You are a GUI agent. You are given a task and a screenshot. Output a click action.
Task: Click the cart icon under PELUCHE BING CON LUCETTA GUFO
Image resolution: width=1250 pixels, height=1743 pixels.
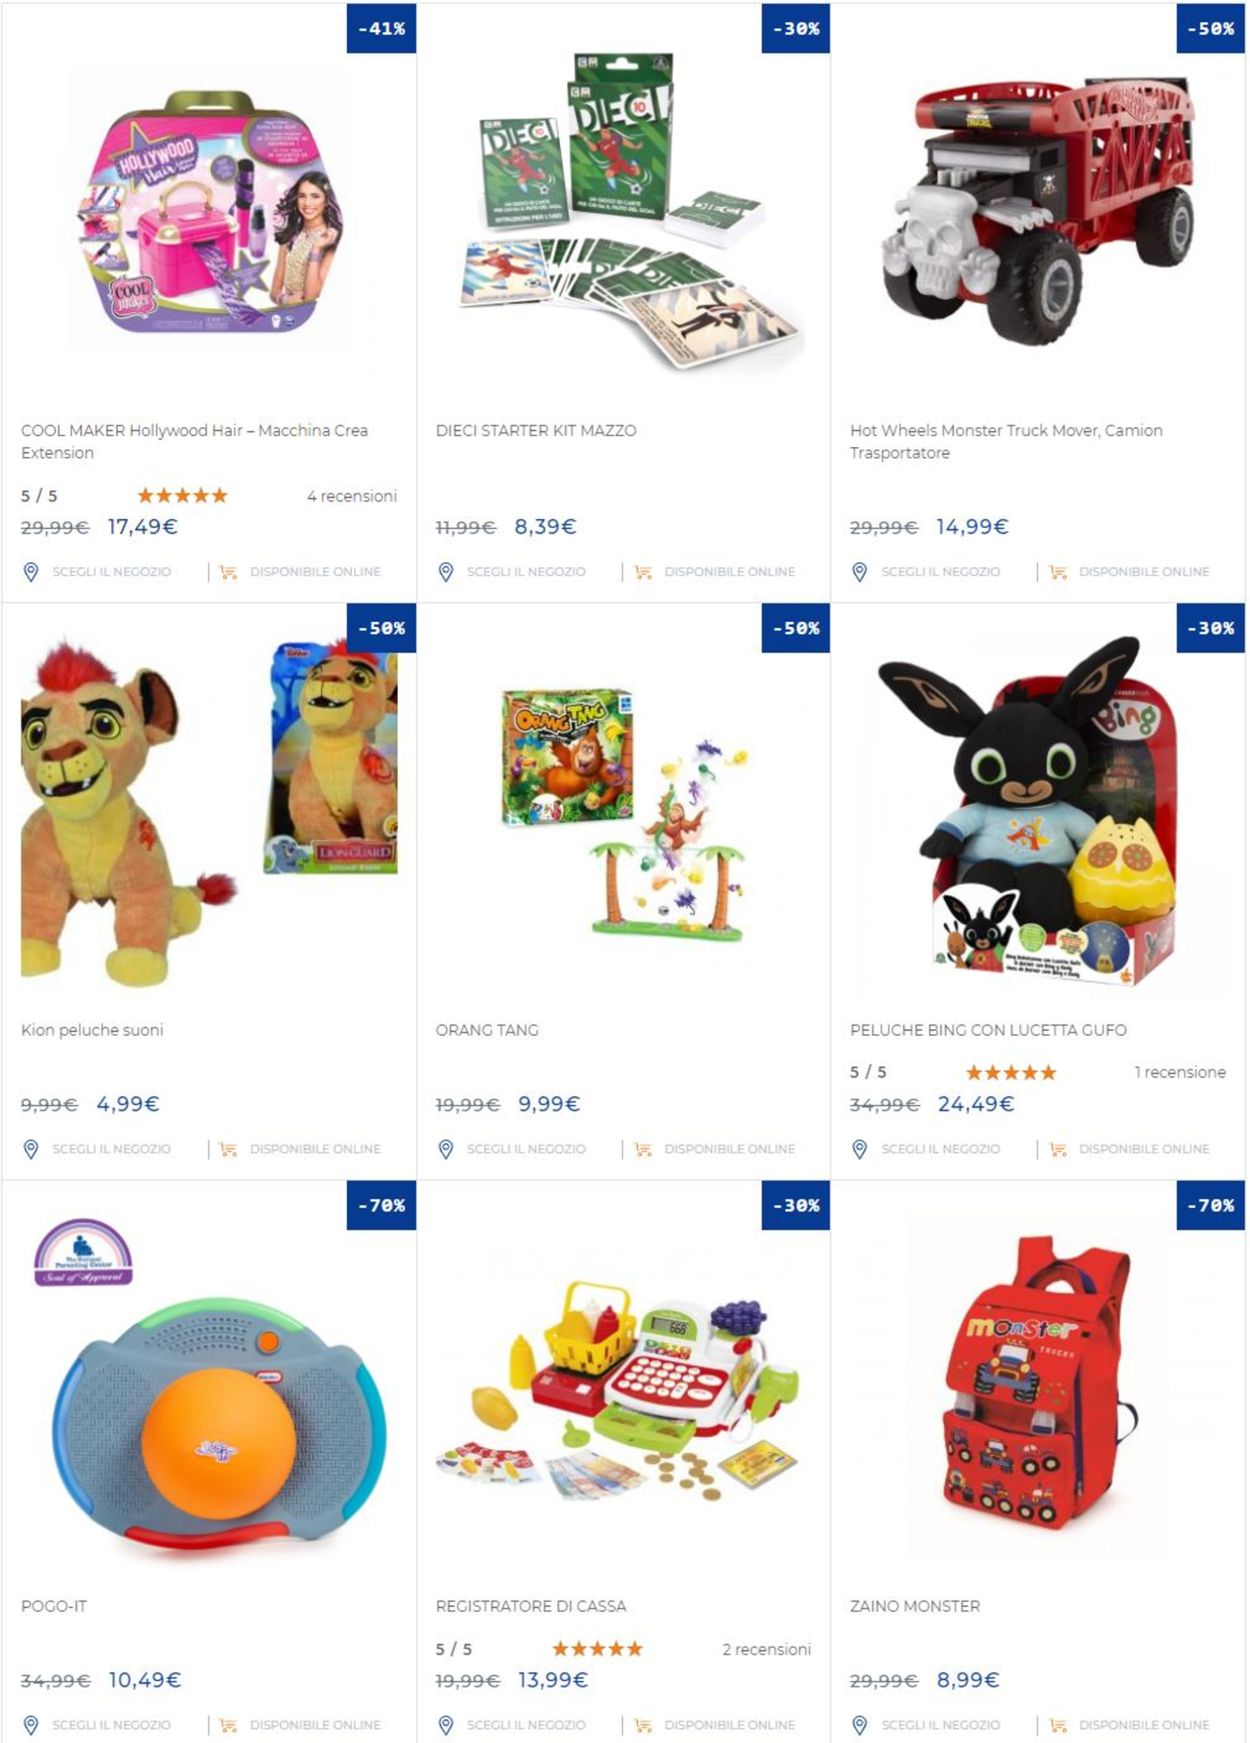coord(1058,1149)
